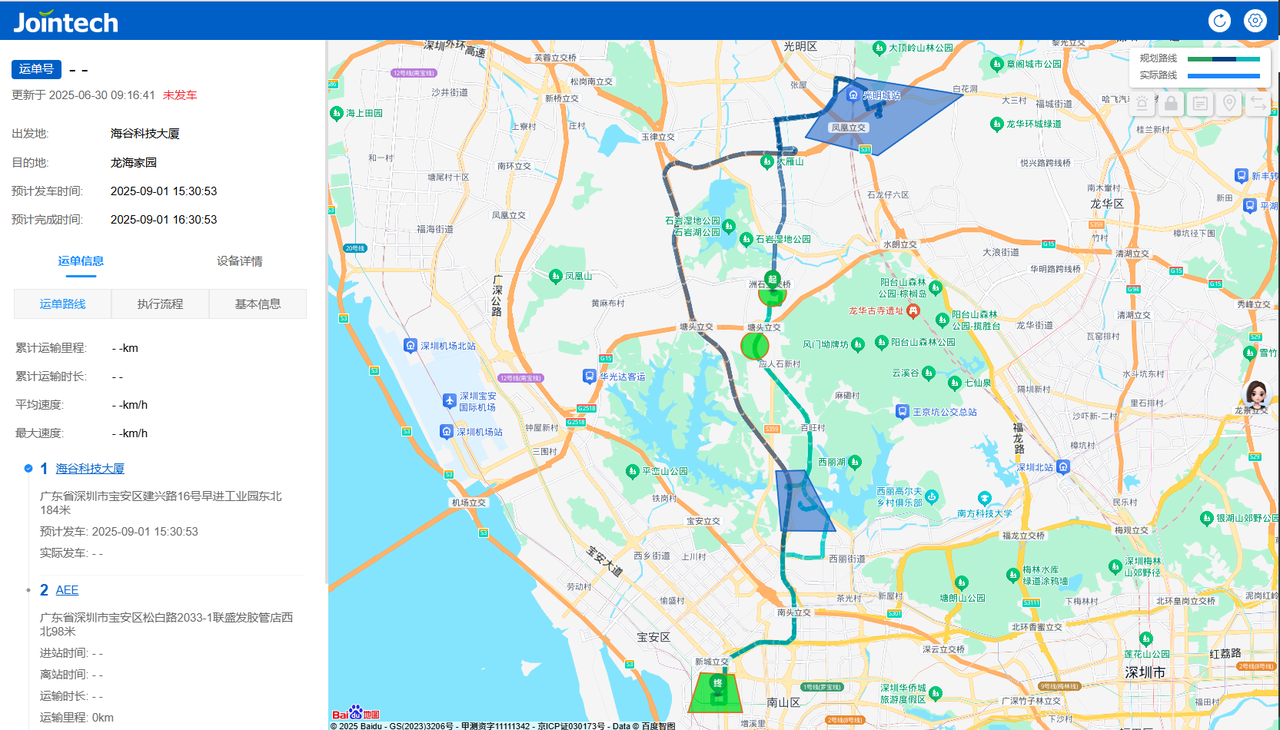Toggle the alarm siren map button
This screenshot has height=730, width=1280.
pos(1142,103)
